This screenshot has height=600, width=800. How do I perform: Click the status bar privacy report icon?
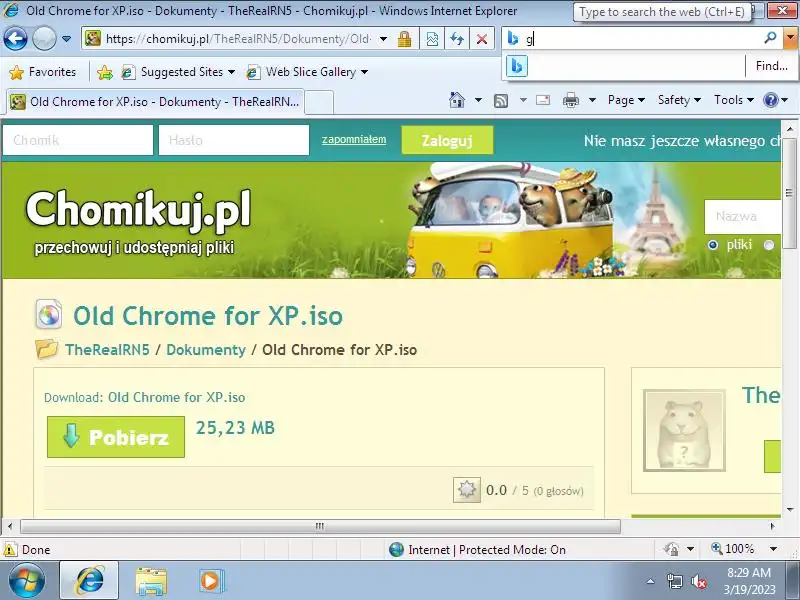click(x=671, y=549)
